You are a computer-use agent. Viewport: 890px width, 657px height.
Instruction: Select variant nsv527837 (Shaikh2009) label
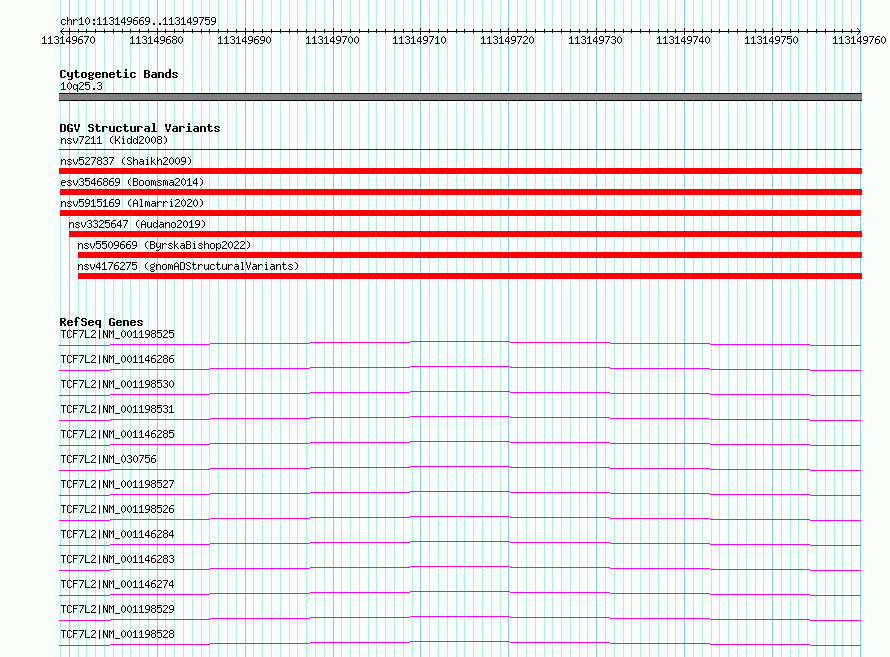(x=126, y=161)
